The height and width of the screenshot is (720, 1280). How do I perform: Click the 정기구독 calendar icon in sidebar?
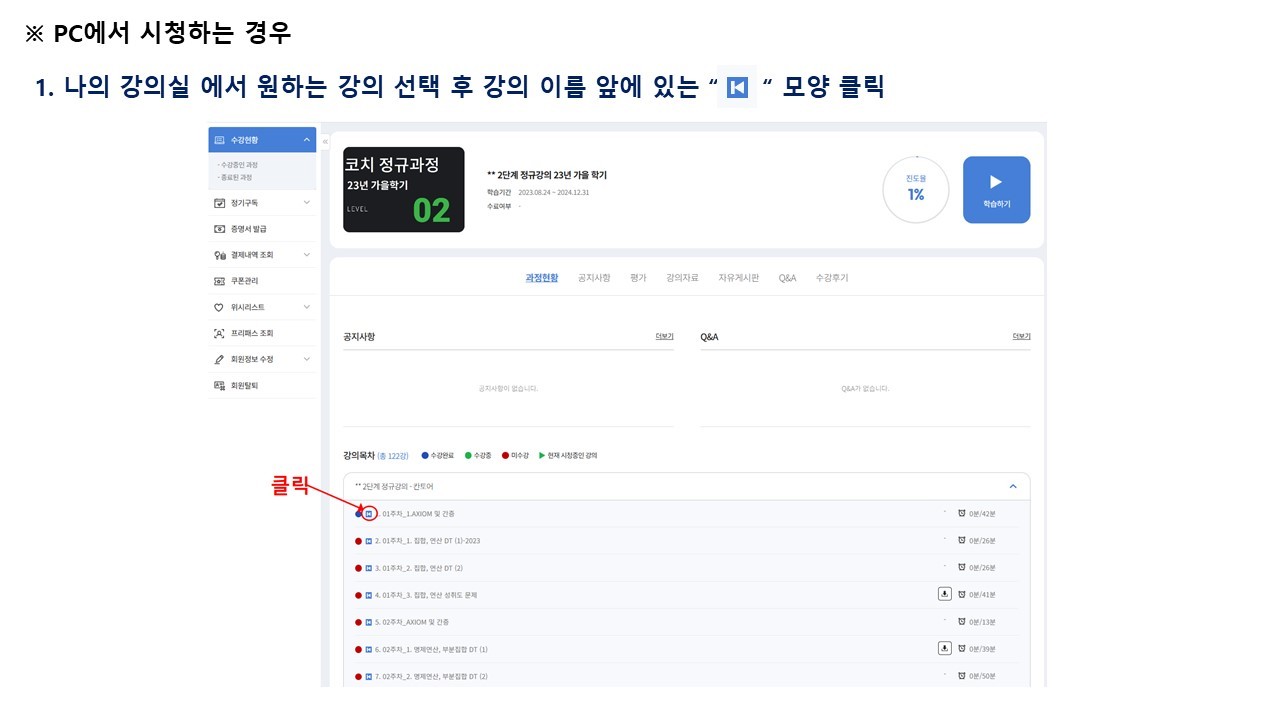coord(219,203)
